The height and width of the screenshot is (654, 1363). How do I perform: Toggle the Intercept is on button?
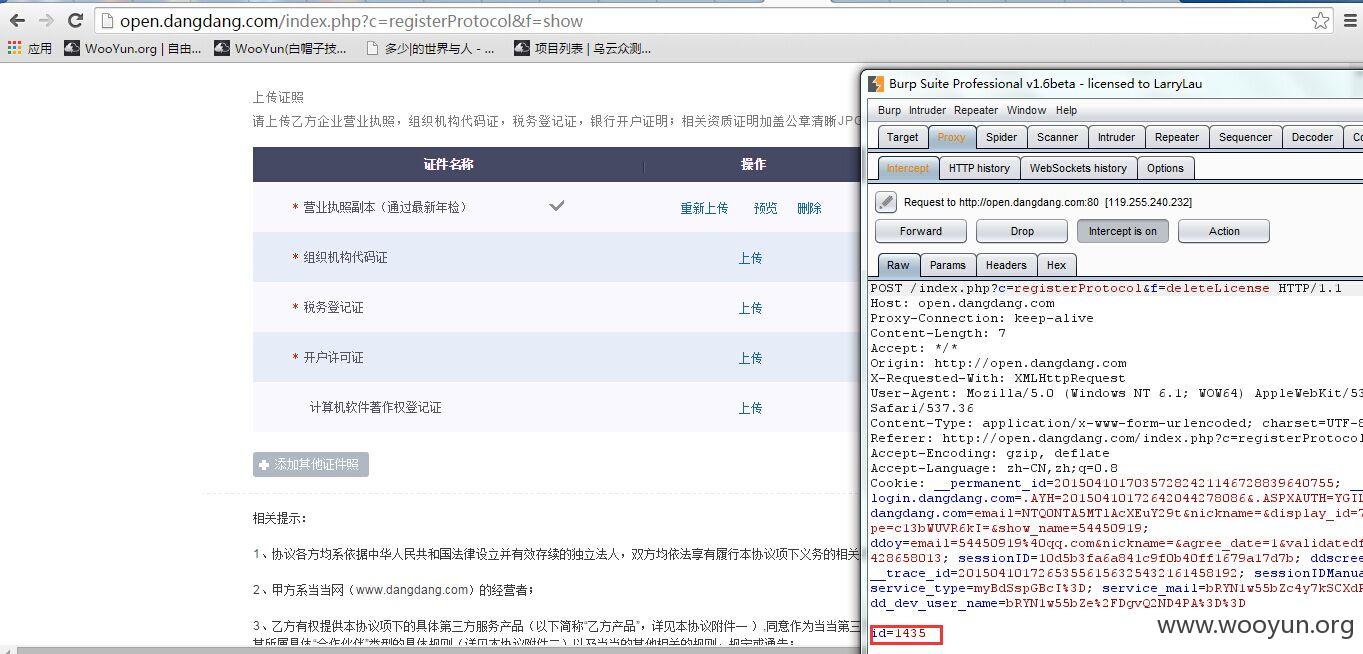click(1122, 231)
